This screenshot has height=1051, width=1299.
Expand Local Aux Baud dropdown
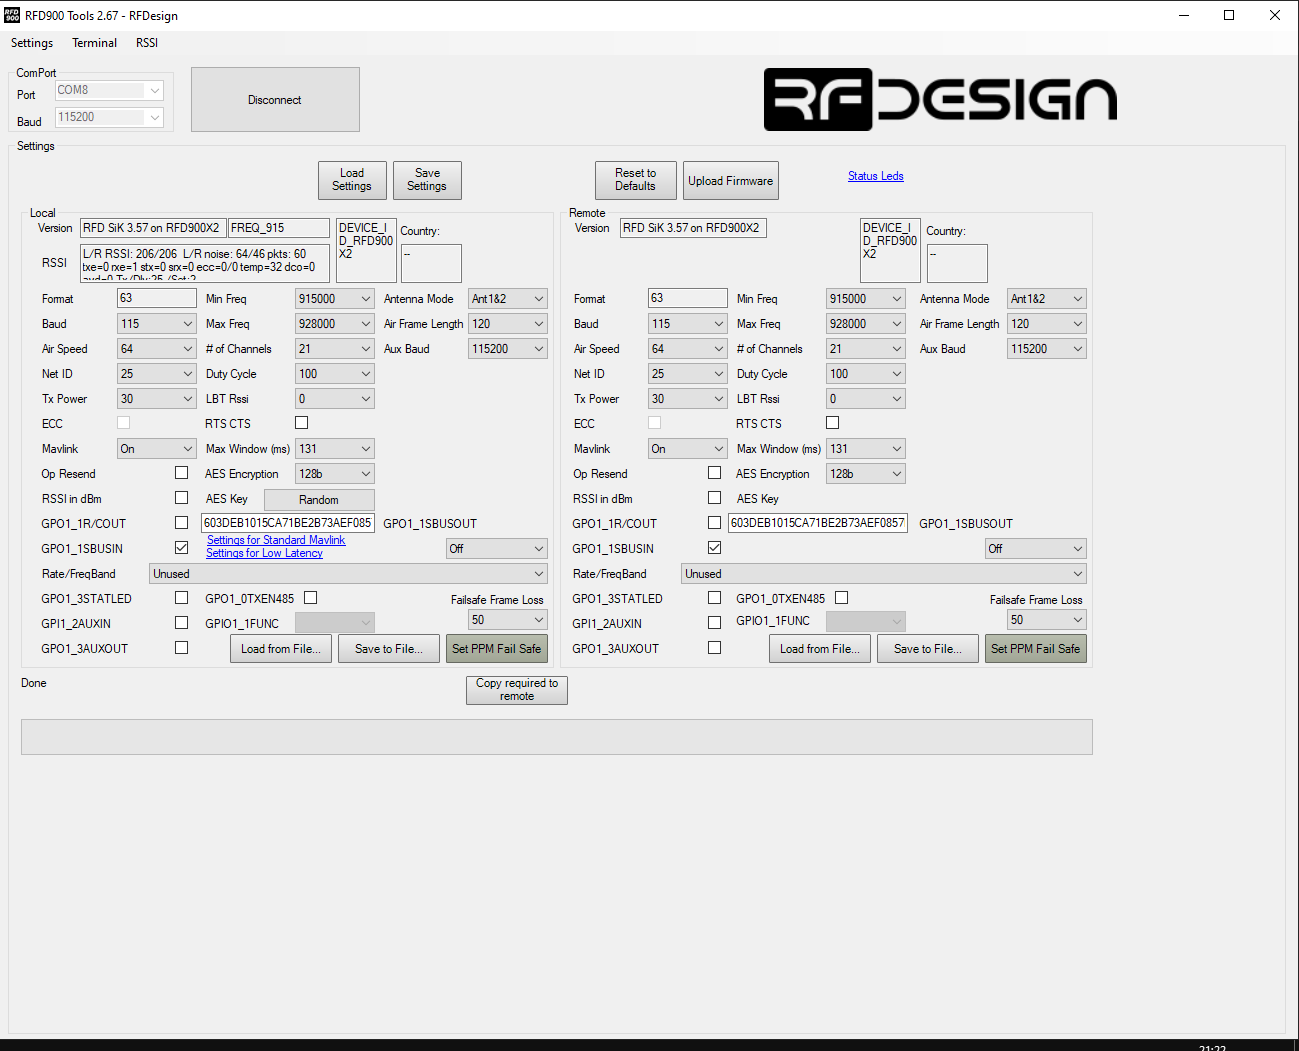508,349
